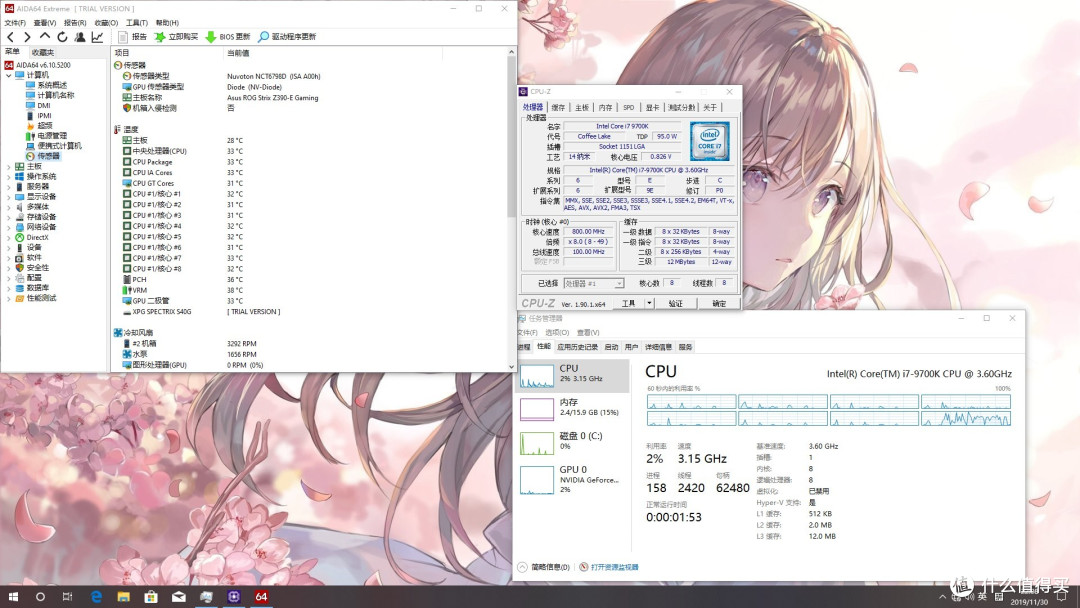Click the 驱动程序更新 driver update button
Screen dimensions: 1080x608
point(287,37)
